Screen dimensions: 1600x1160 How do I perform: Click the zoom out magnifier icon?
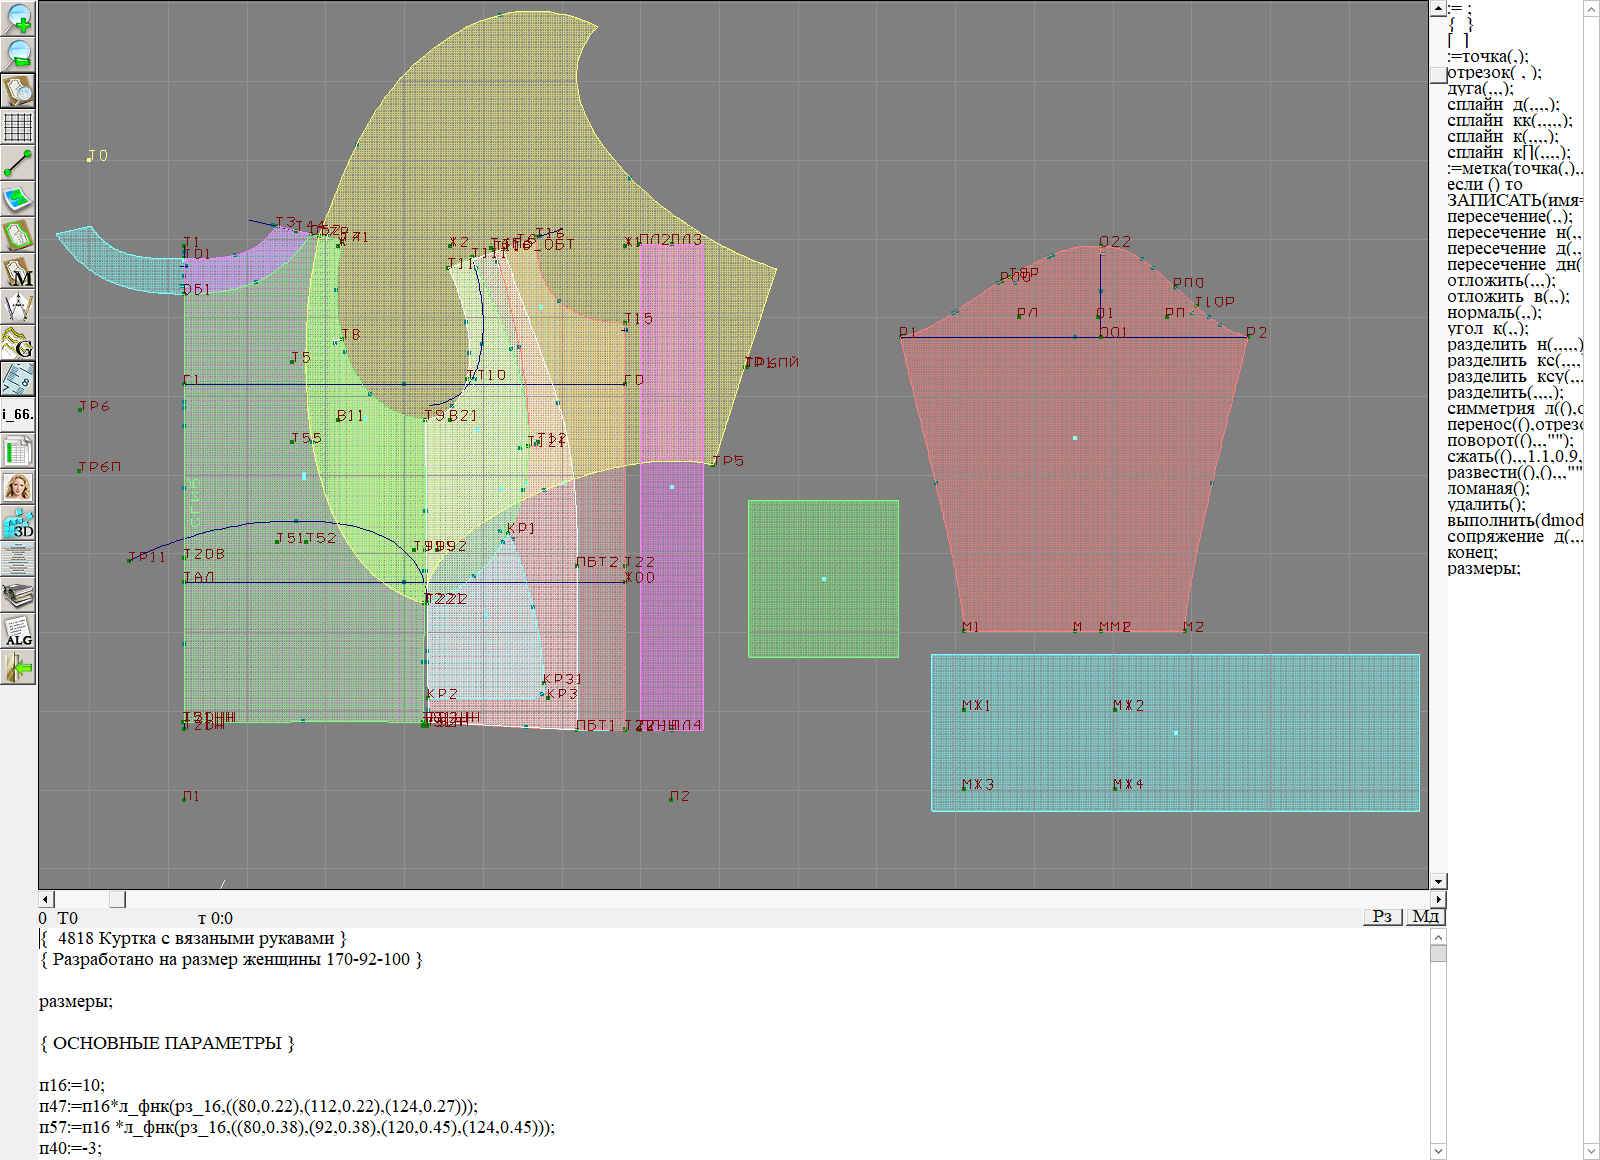point(18,53)
